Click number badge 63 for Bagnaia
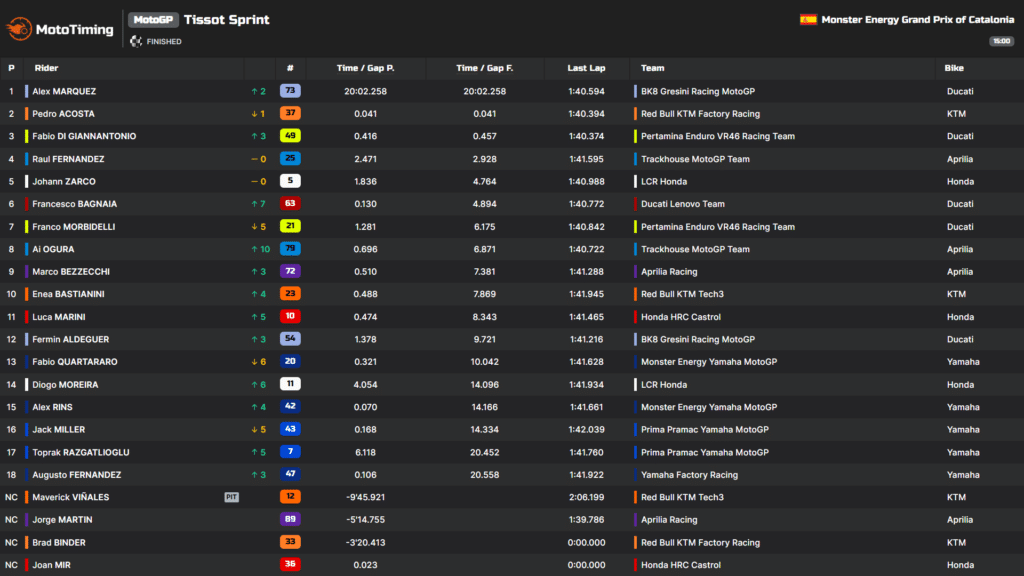The width and height of the screenshot is (1024, 576). click(x=290, y=203)
